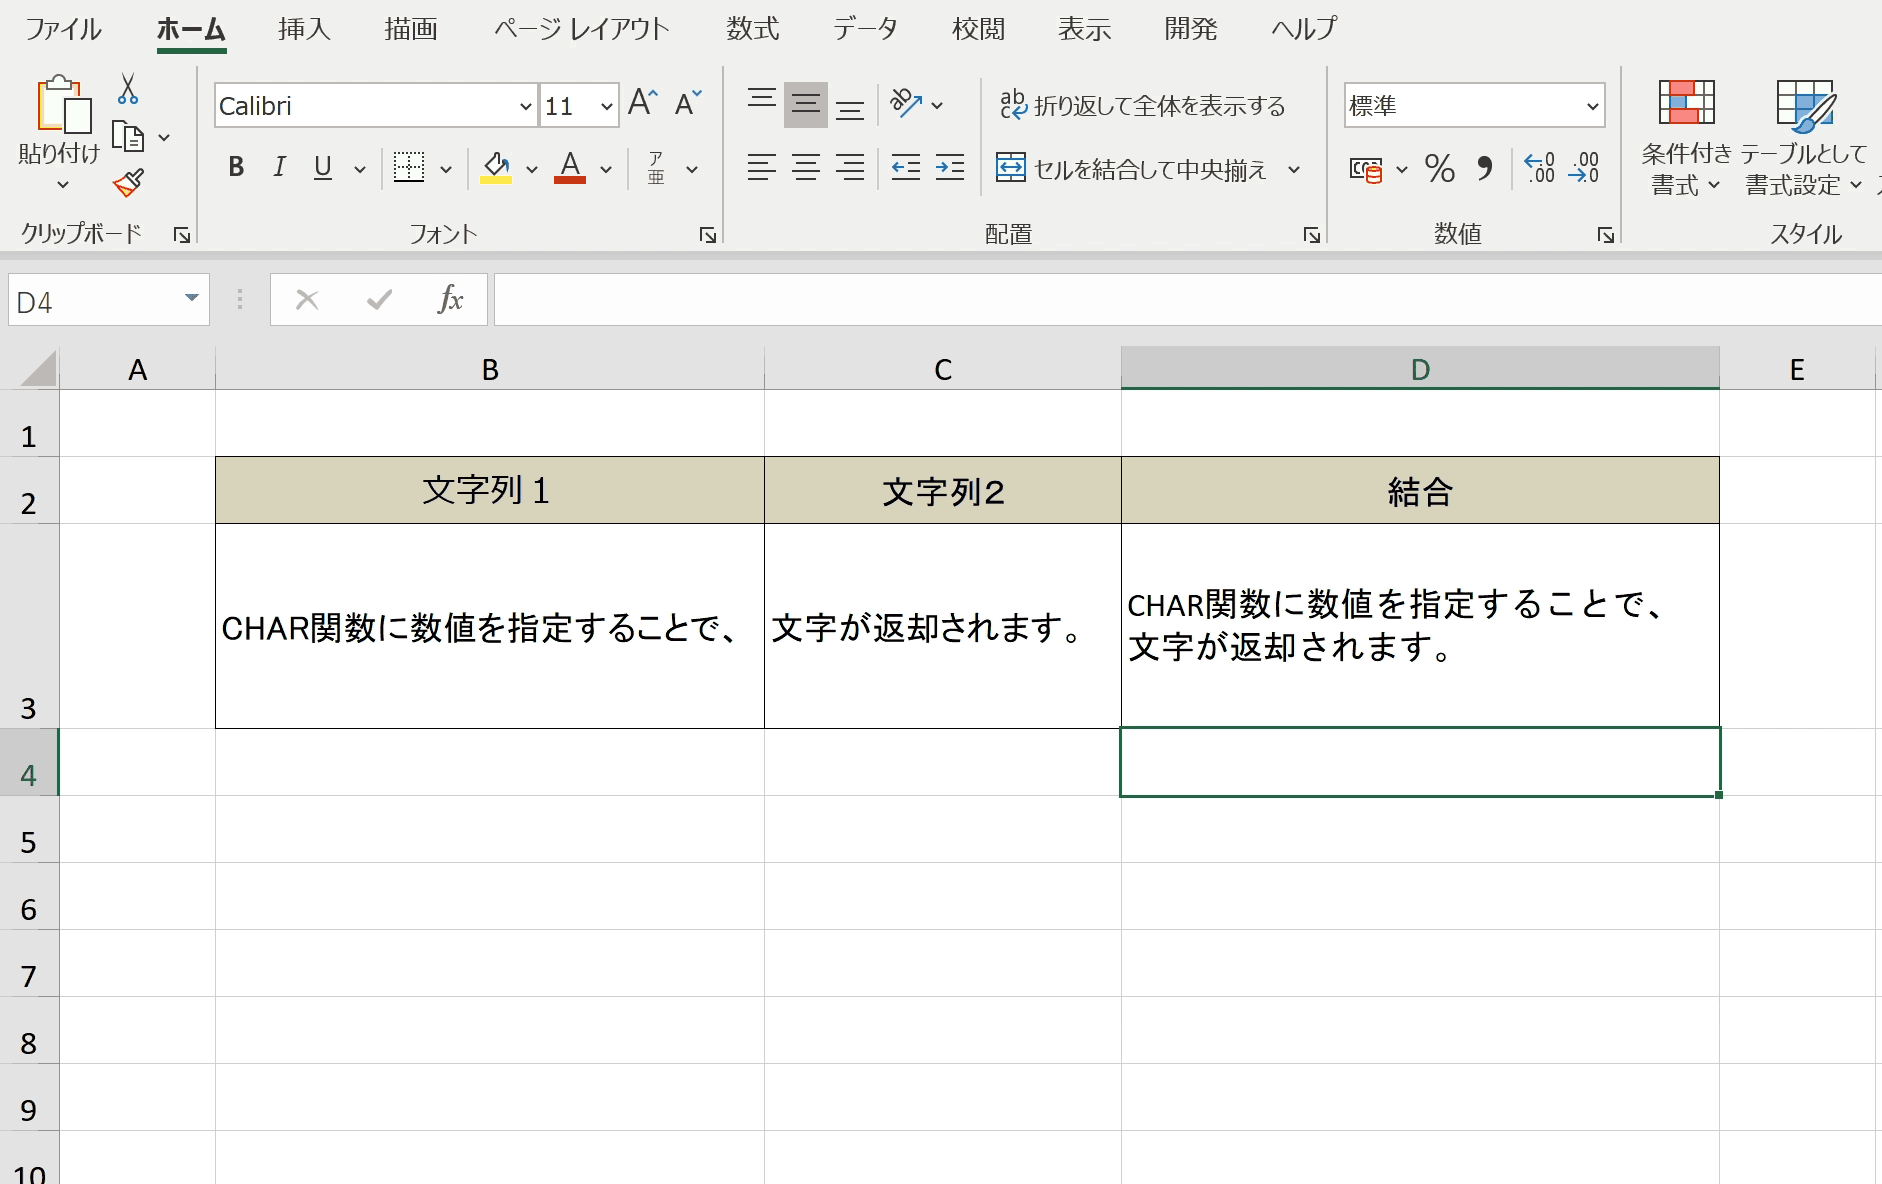Apply comma style number format
The image size is (1882, 1184).
pos(1485,168)
